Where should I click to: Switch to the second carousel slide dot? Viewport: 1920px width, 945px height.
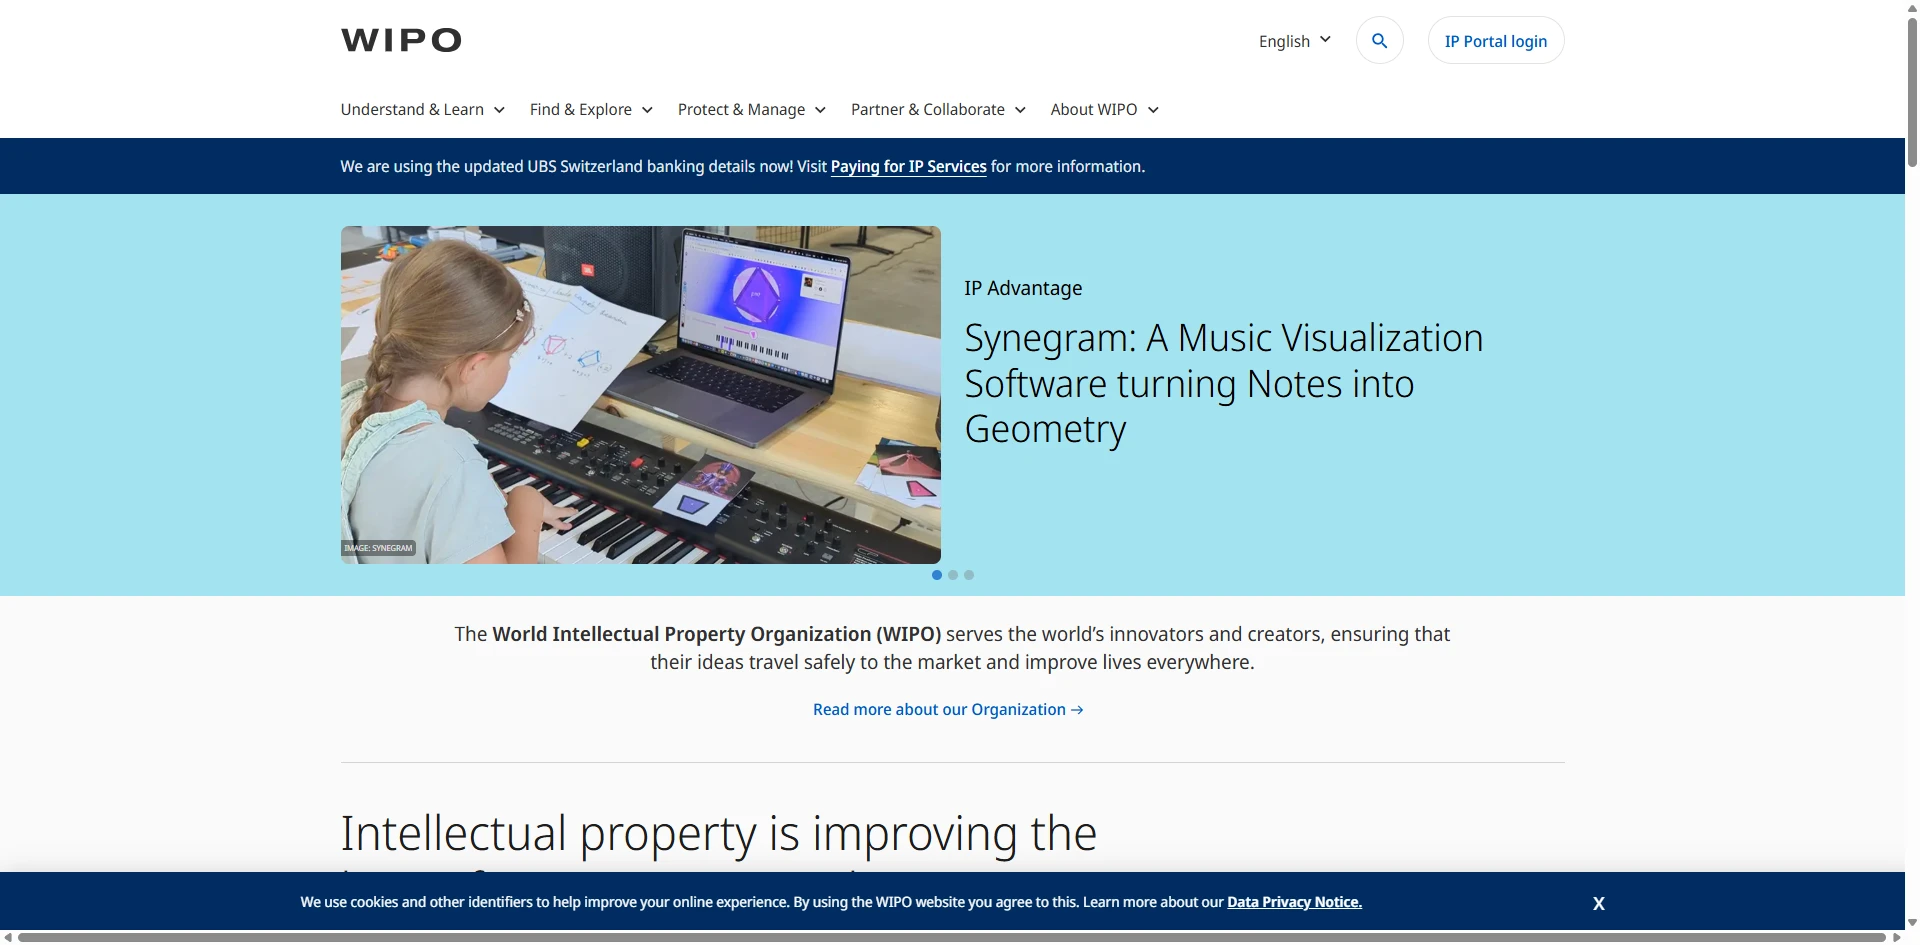953,575
